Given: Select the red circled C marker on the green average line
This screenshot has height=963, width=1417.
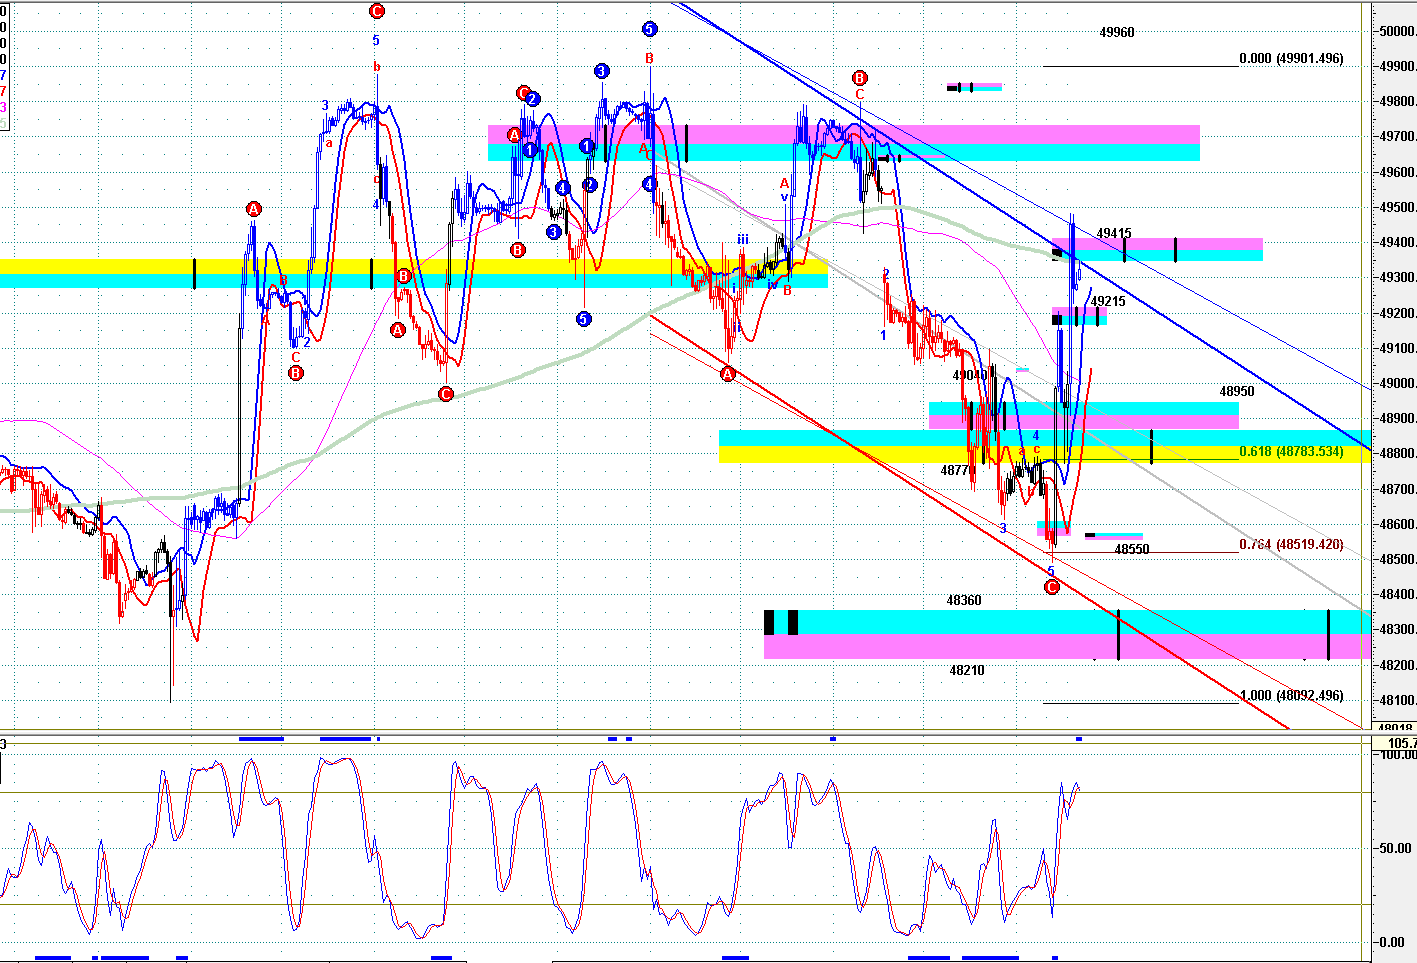Looking at the screenshot, I should click(446, 394).
